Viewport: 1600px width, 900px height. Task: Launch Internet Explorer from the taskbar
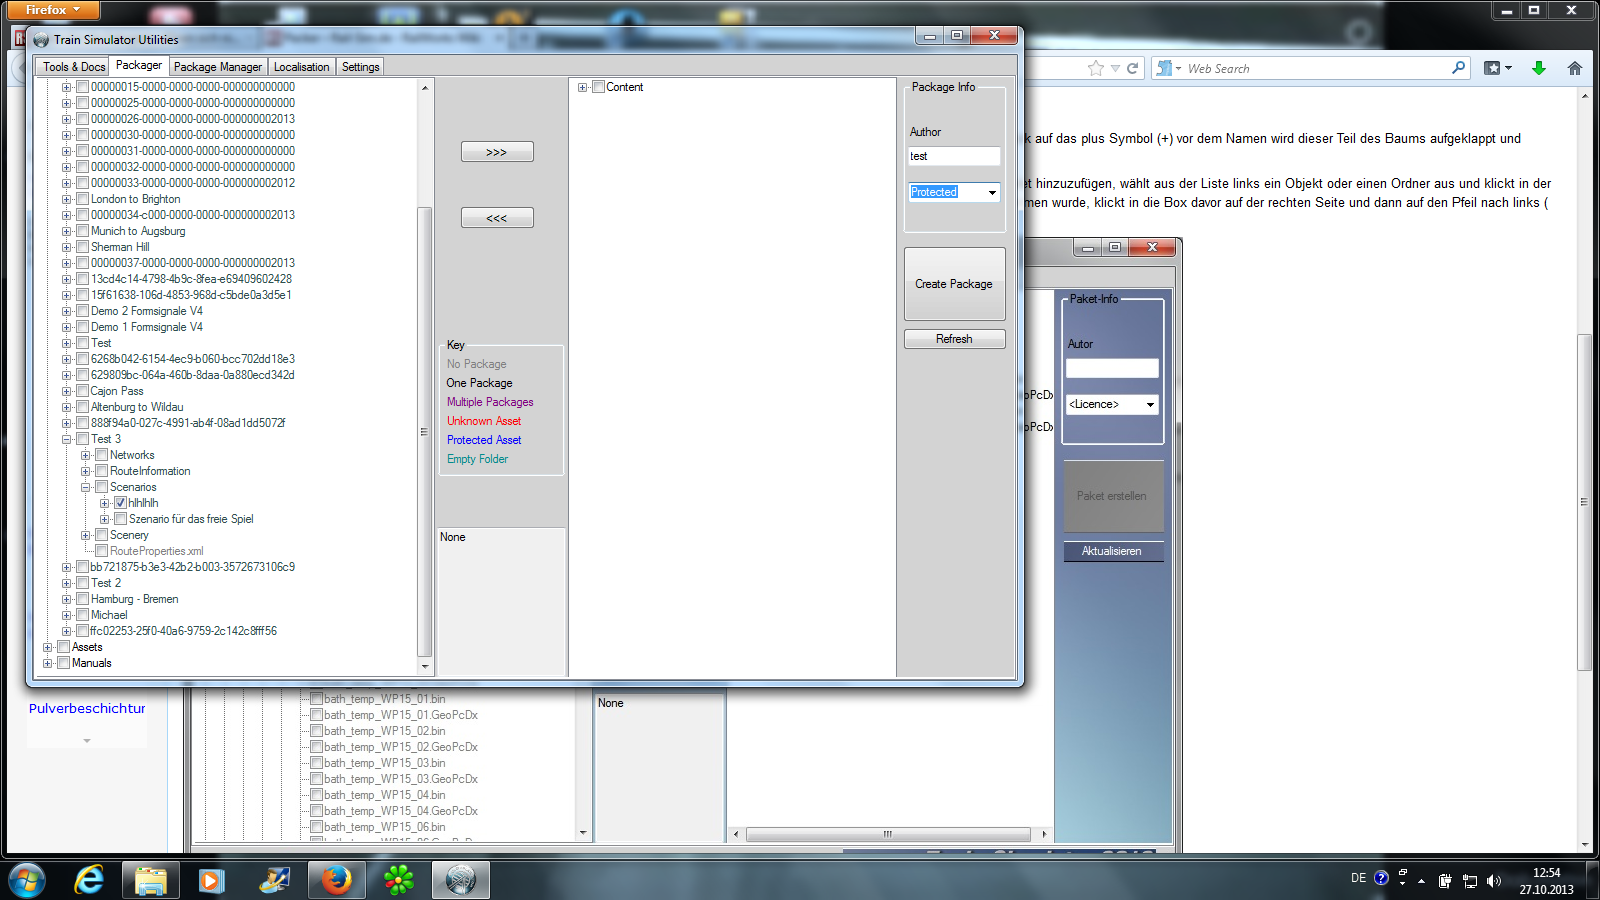(89, 880)
